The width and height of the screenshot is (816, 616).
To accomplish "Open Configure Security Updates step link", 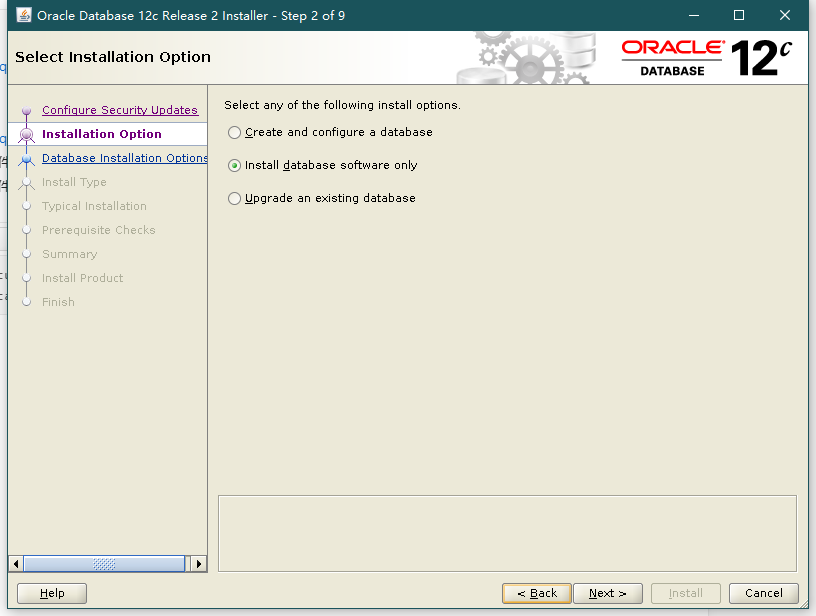I will [x=120, y=110].
